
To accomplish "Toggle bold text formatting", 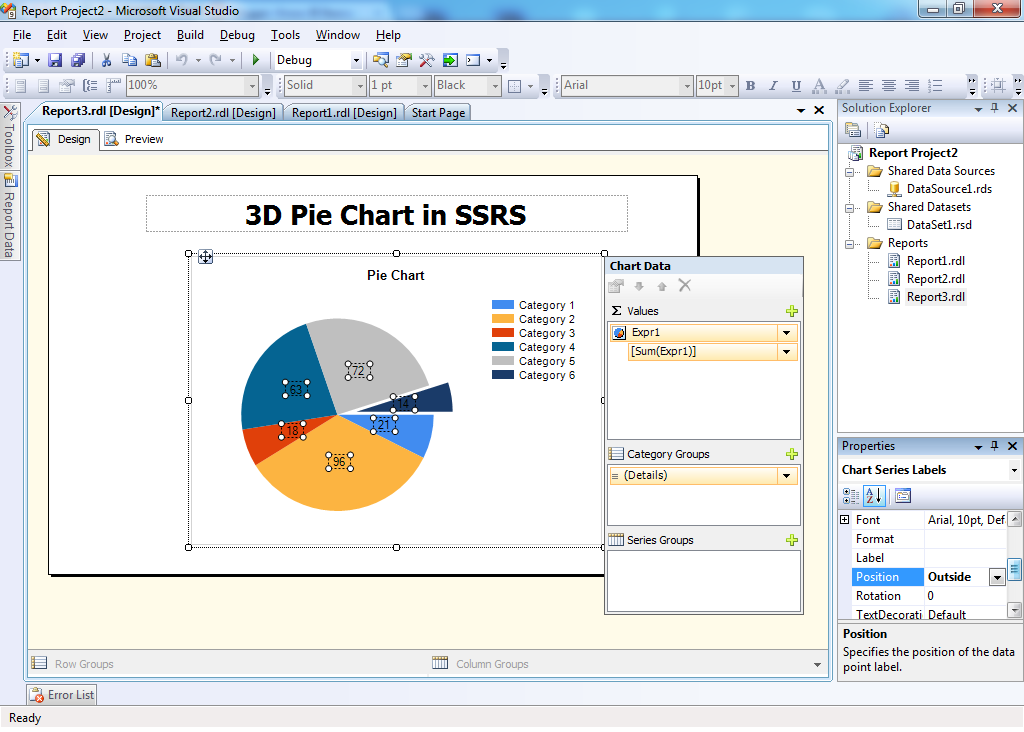I will [x=750, y=86].
